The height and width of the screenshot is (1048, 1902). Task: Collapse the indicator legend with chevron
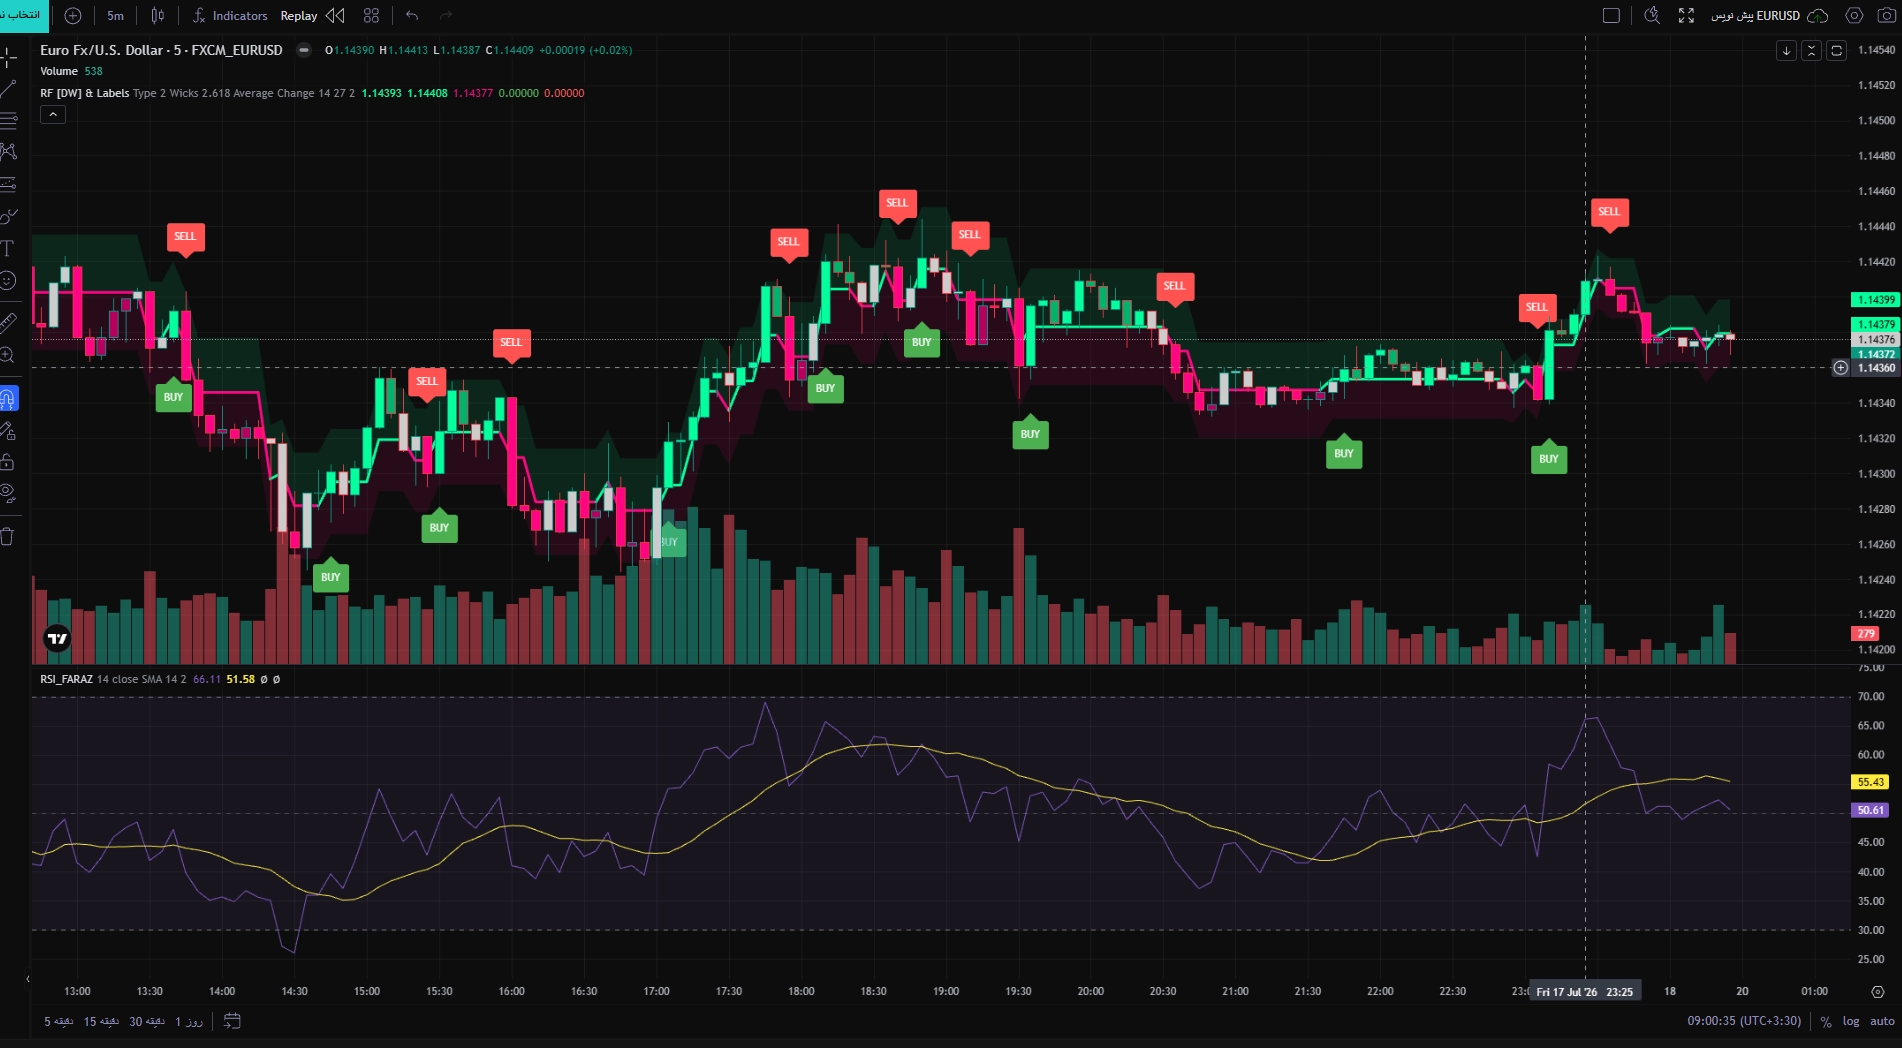click(53, 115)
